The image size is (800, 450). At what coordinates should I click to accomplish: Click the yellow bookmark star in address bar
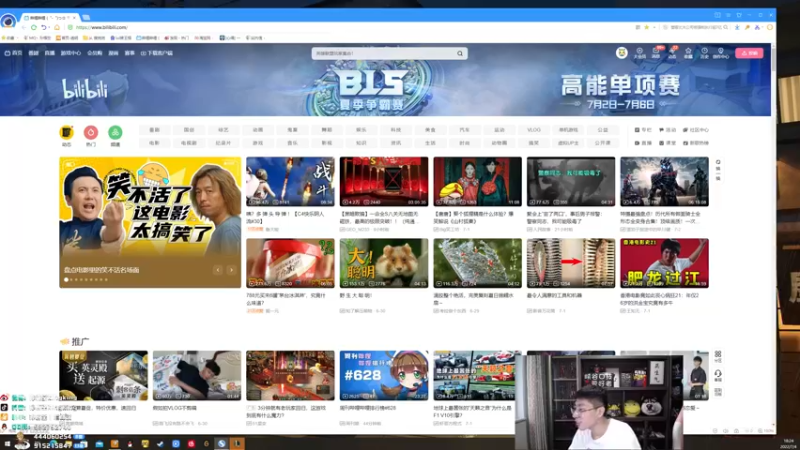(646, 27)
